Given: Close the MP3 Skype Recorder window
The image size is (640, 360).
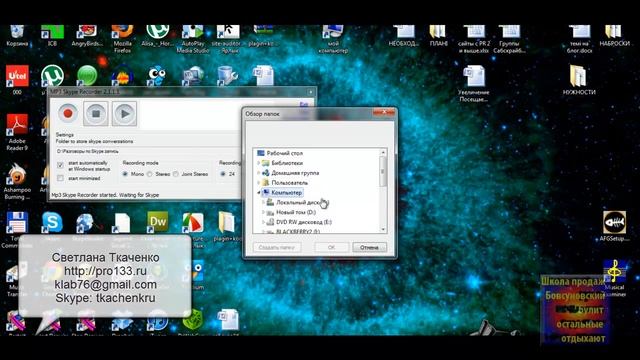Looking at the screenshot, I should click(311, 92).
